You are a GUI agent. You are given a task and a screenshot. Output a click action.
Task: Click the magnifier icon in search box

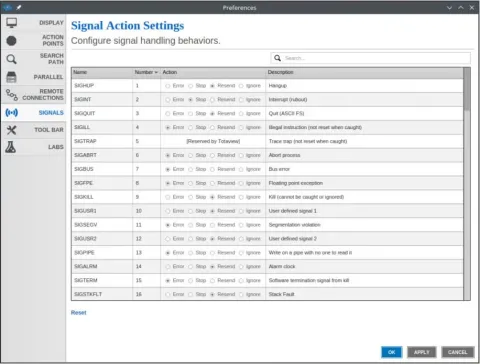pyautogui.click(x=277, y=58)
